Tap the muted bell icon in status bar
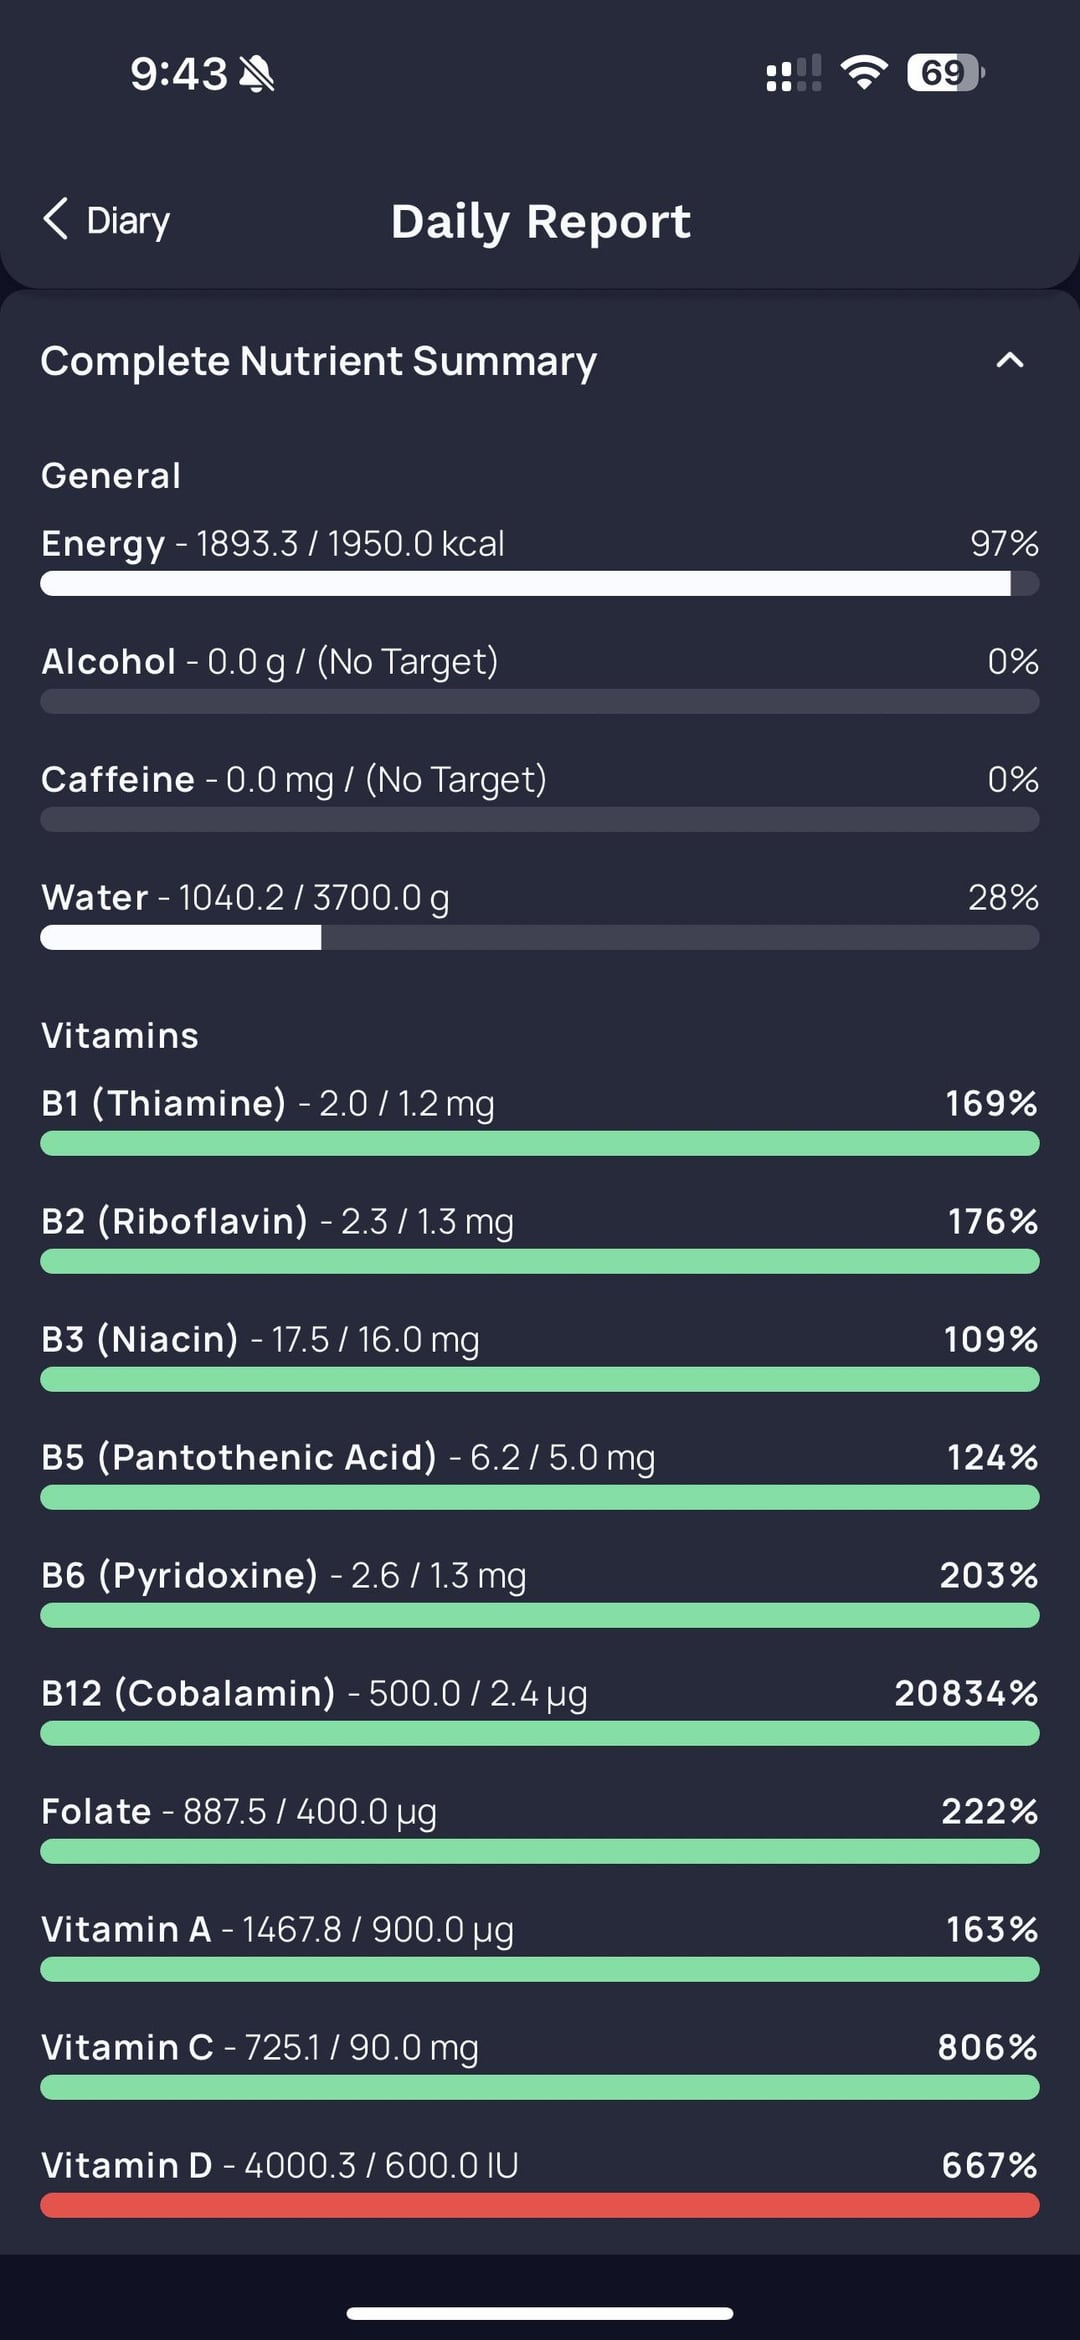This screenshot has width=1080, height=2340. 257,74
